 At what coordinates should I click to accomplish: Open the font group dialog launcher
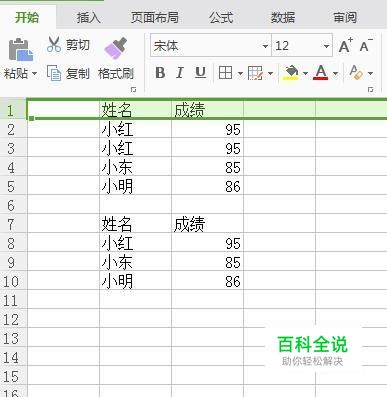[370, 89]
